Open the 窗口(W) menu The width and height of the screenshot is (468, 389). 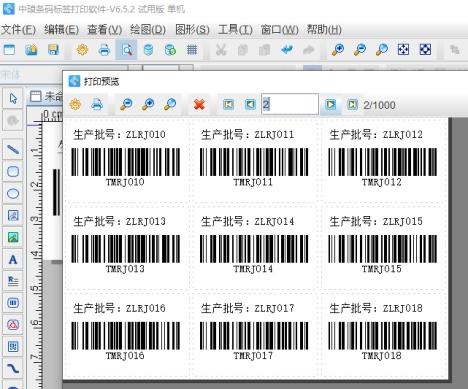click(x=279, y=30)
